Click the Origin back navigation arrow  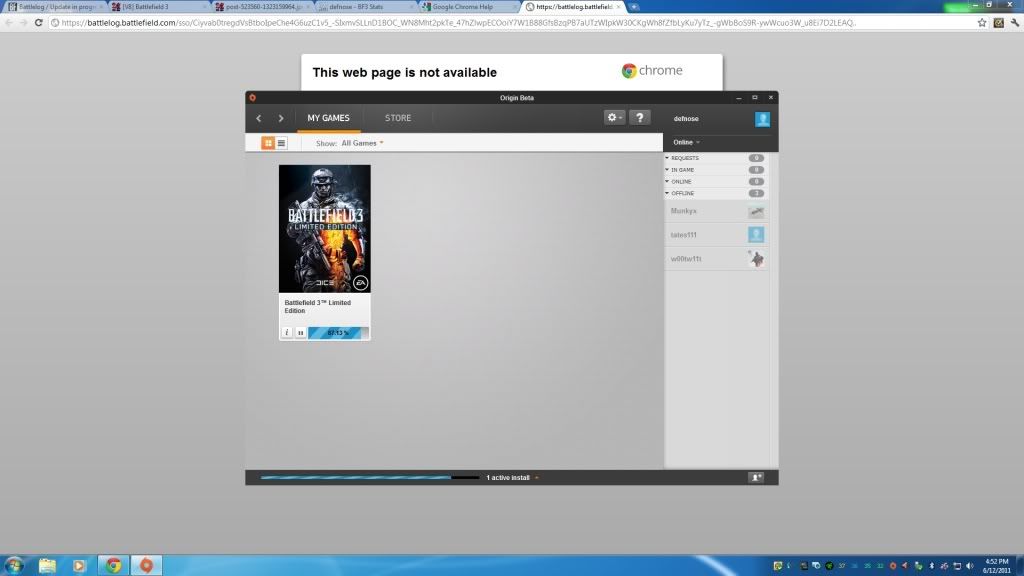259,118
